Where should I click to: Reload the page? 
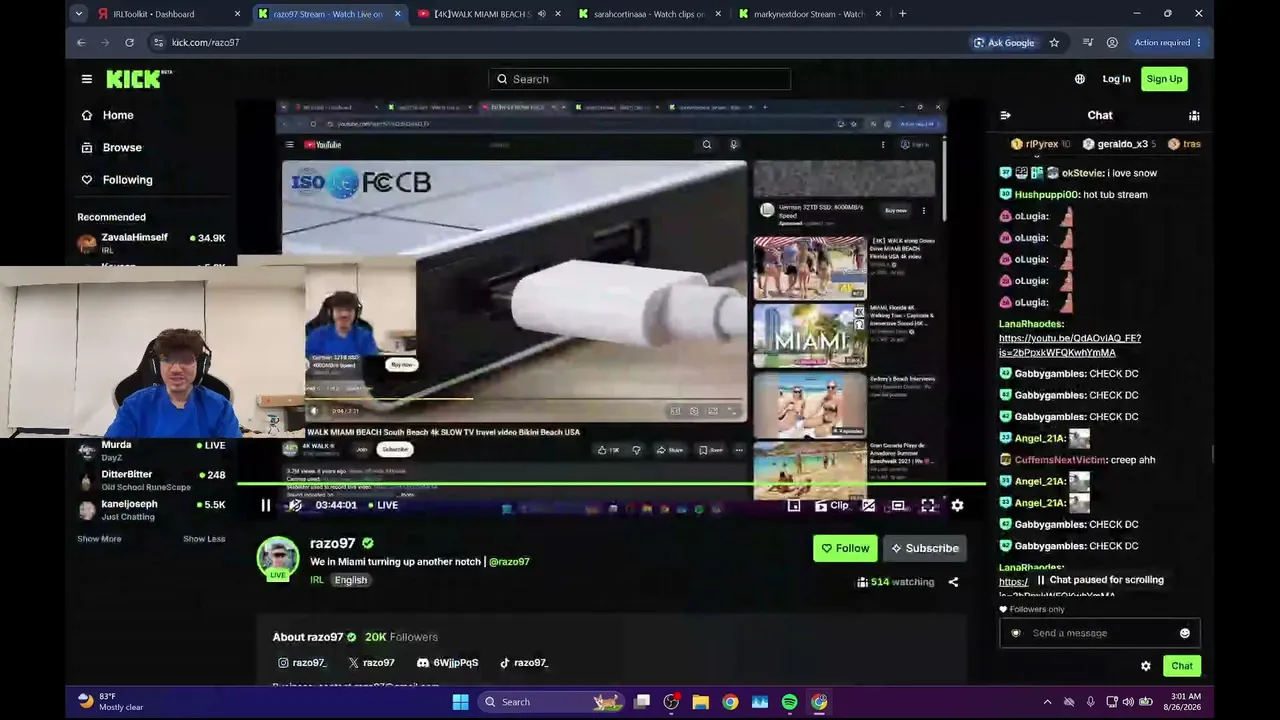[x=129, y=43]
